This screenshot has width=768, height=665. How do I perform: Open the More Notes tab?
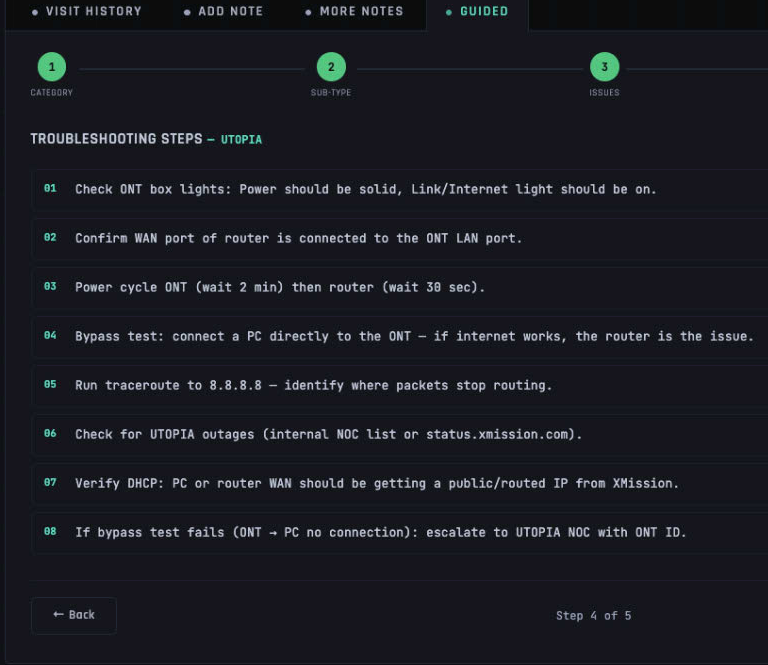click(354, 12)
